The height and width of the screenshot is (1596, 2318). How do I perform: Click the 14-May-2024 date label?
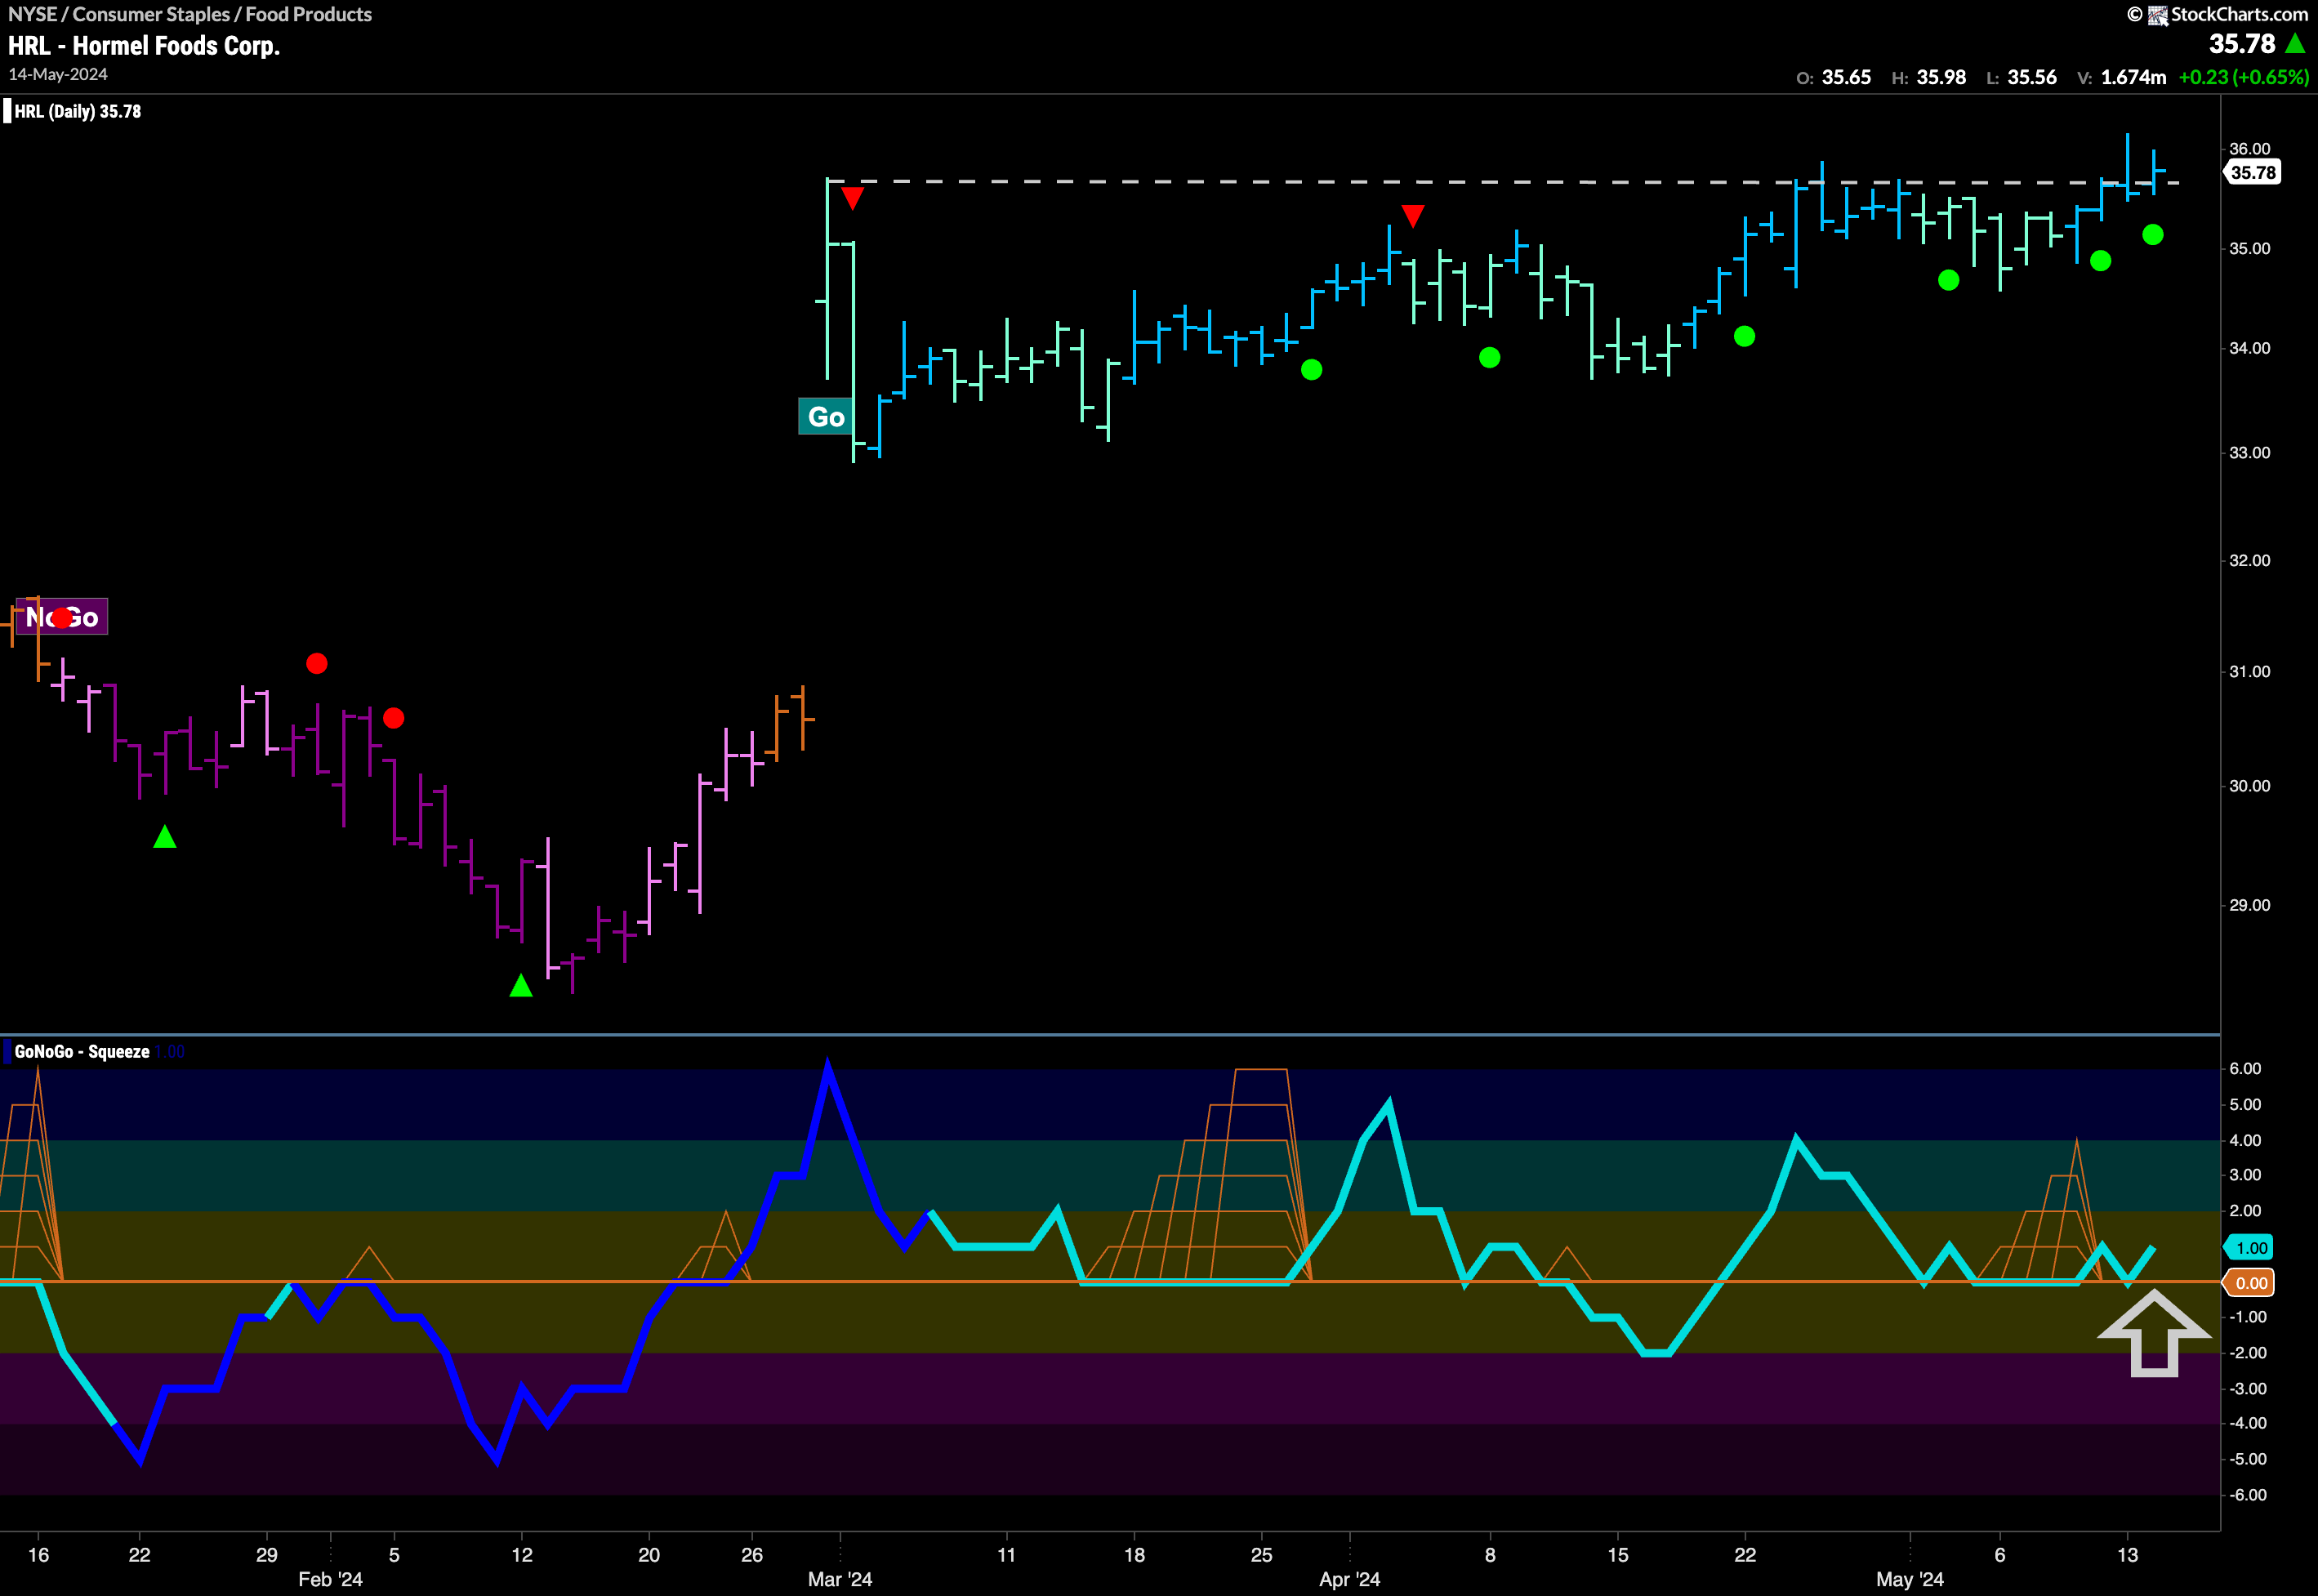58,75
